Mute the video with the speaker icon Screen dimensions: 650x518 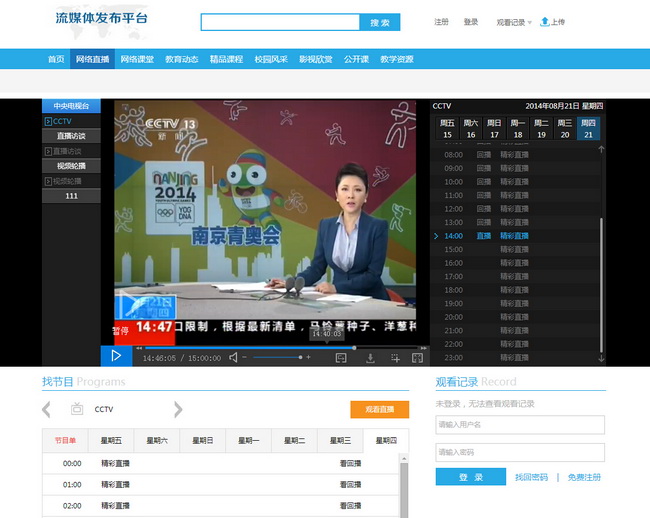click(233, 358)
